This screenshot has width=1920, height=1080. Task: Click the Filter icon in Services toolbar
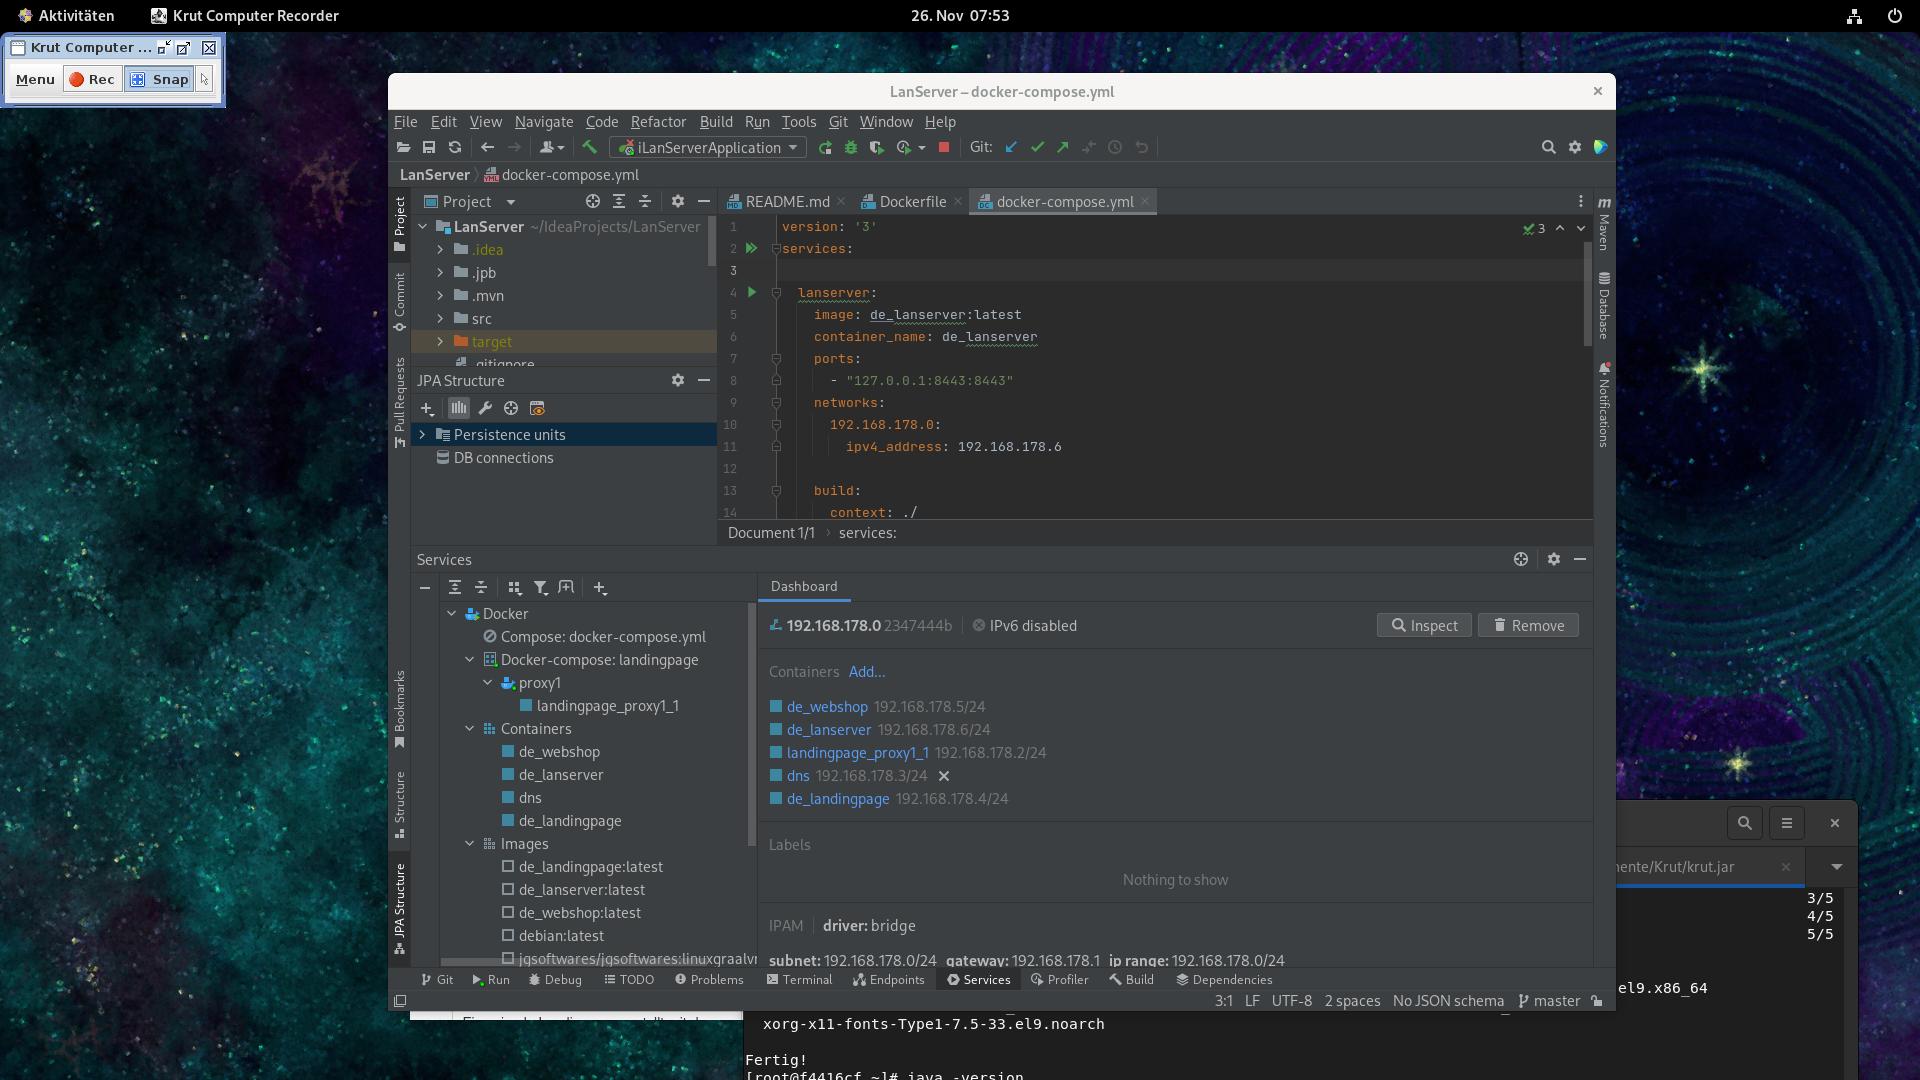click(x=541, y=588)
